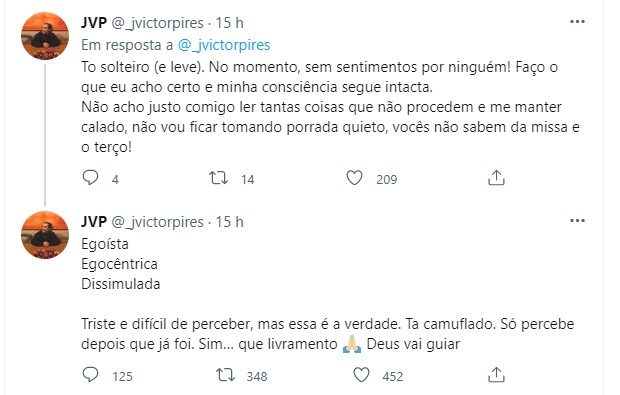Open JVP profile name on second tweet
The width and height of the screenshot is (620, 395).
(x=94, y=221)
